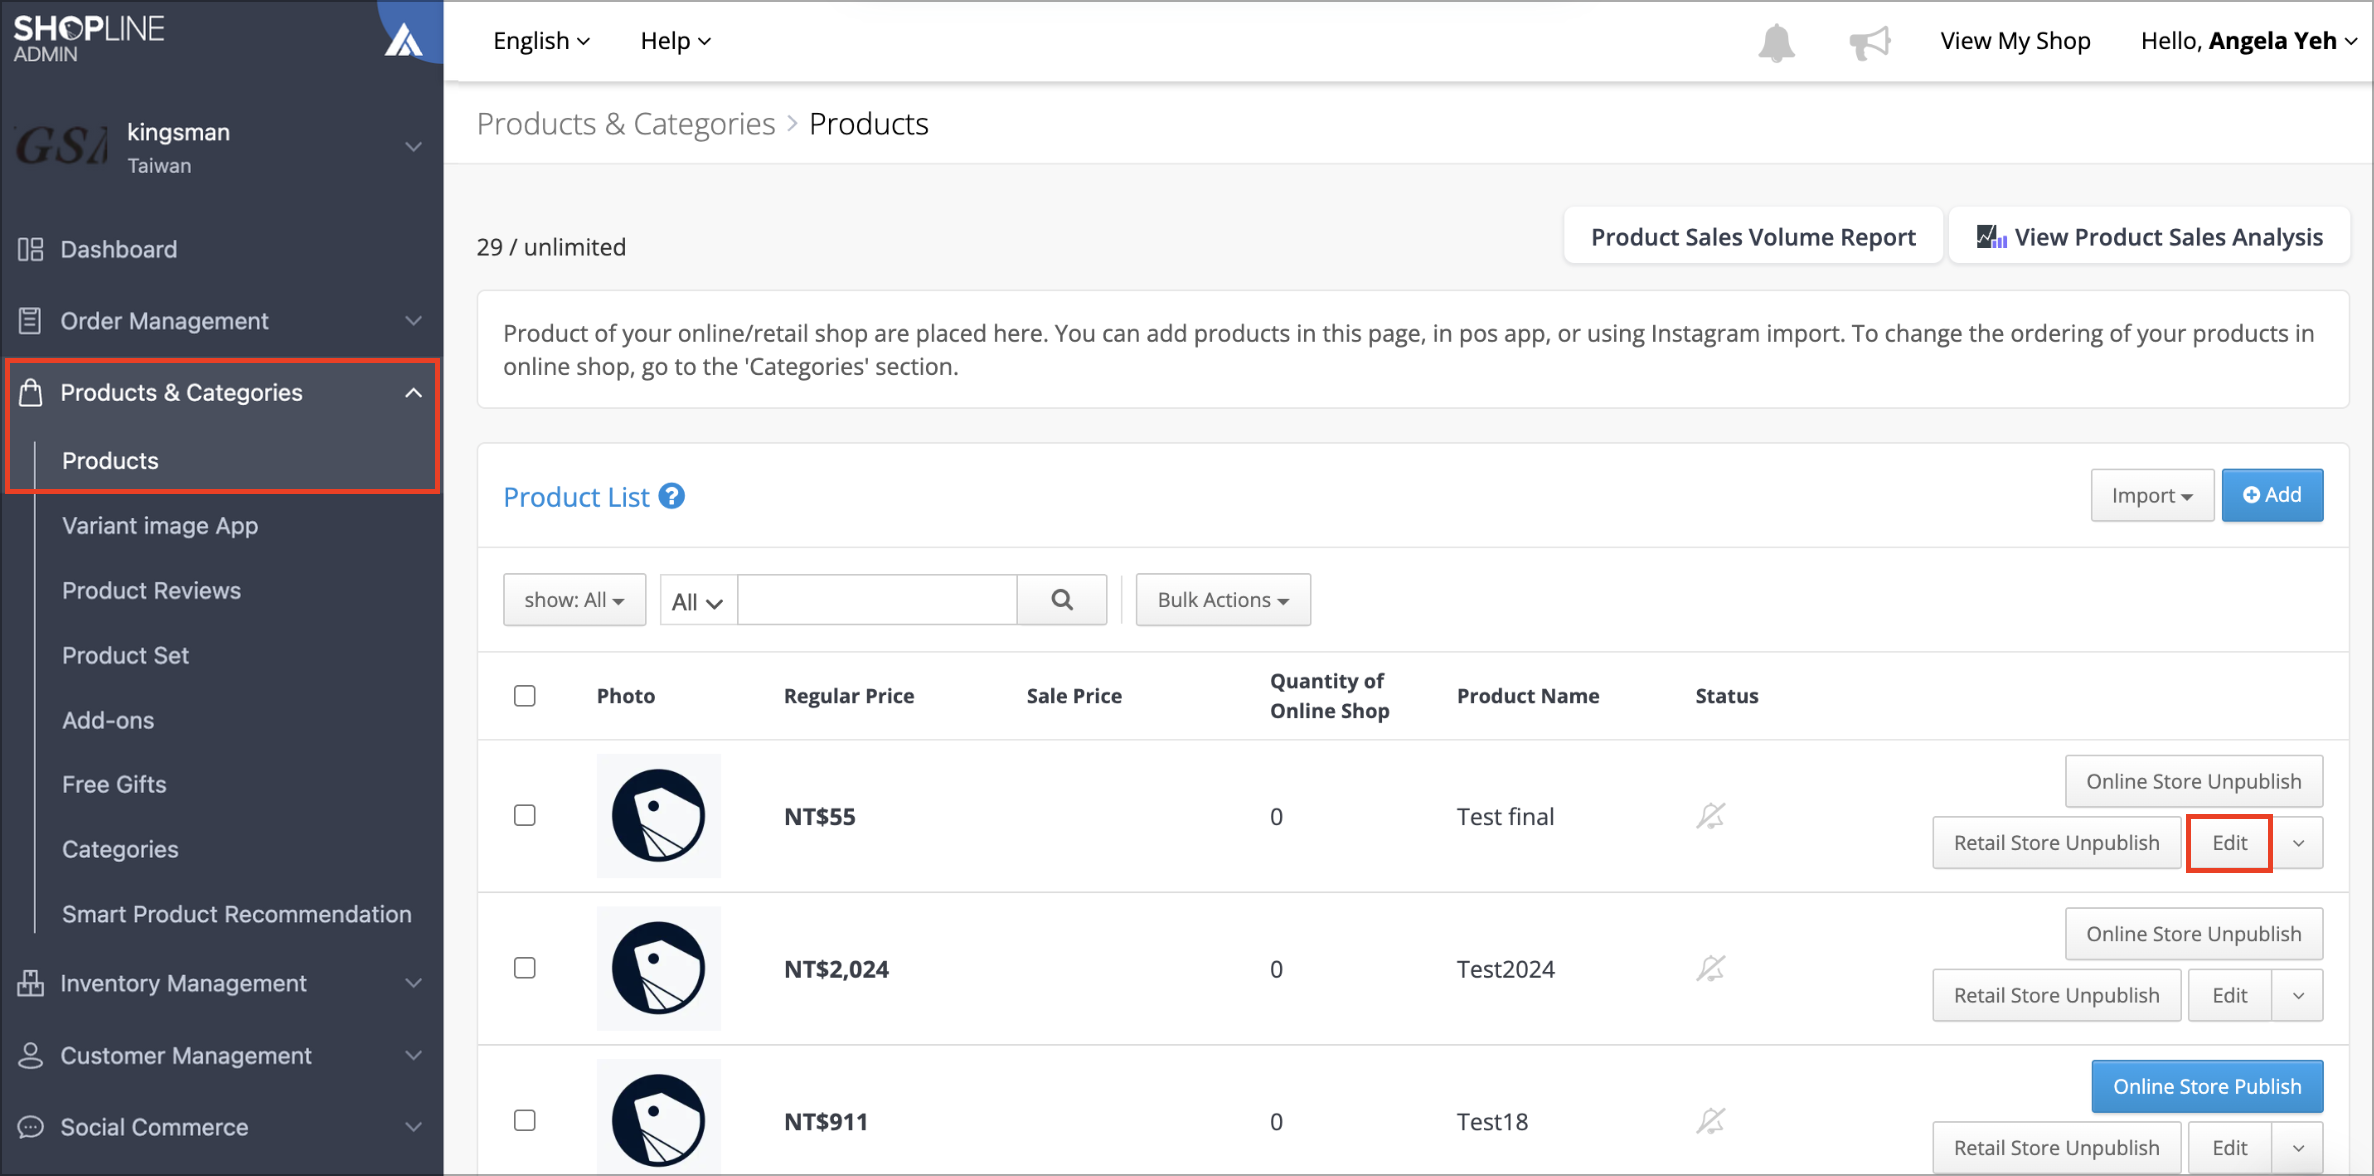2374x1176 pixels.
Task: Open the Bulk Actions dropdown
Action: pos(1223,600)
